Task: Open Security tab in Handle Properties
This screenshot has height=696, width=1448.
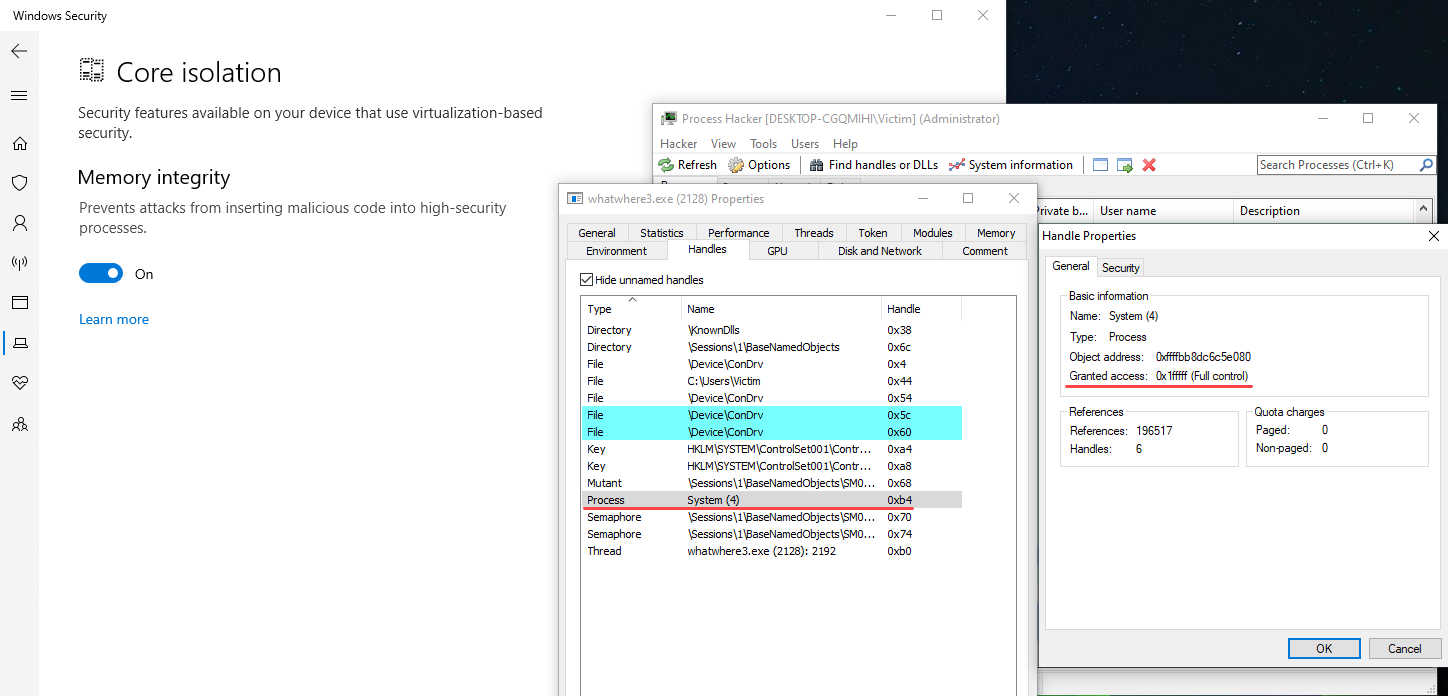Action: coord(1120,268)
